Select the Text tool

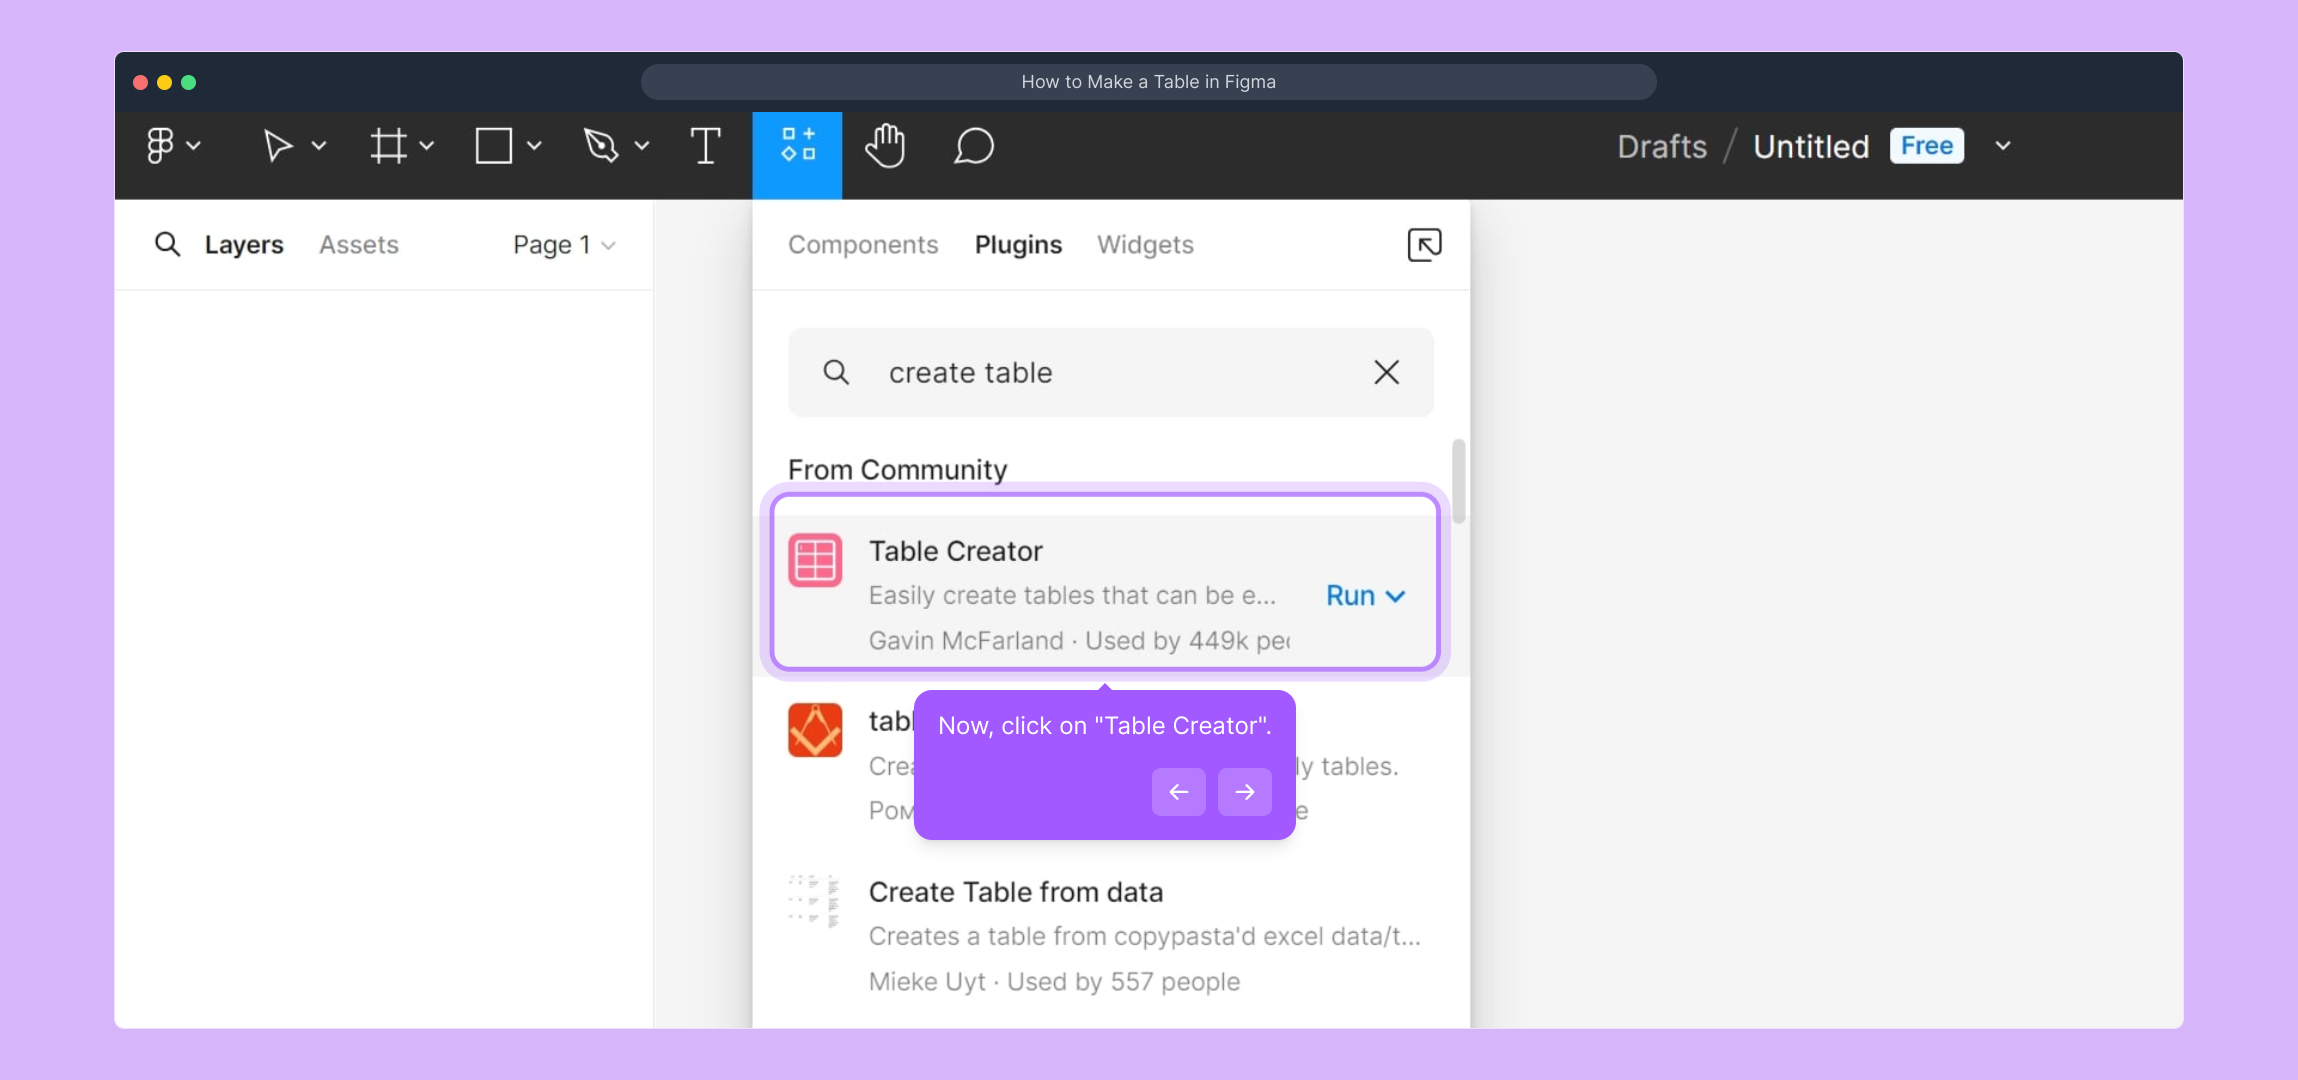705,146
